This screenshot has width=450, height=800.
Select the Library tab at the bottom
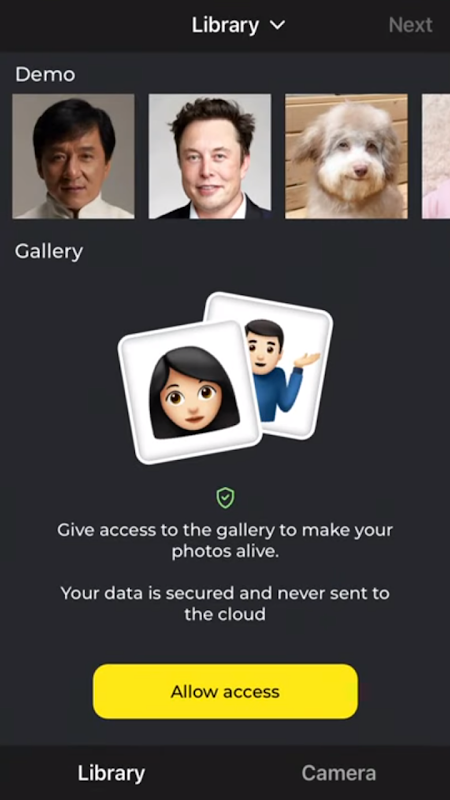(111, 773)
